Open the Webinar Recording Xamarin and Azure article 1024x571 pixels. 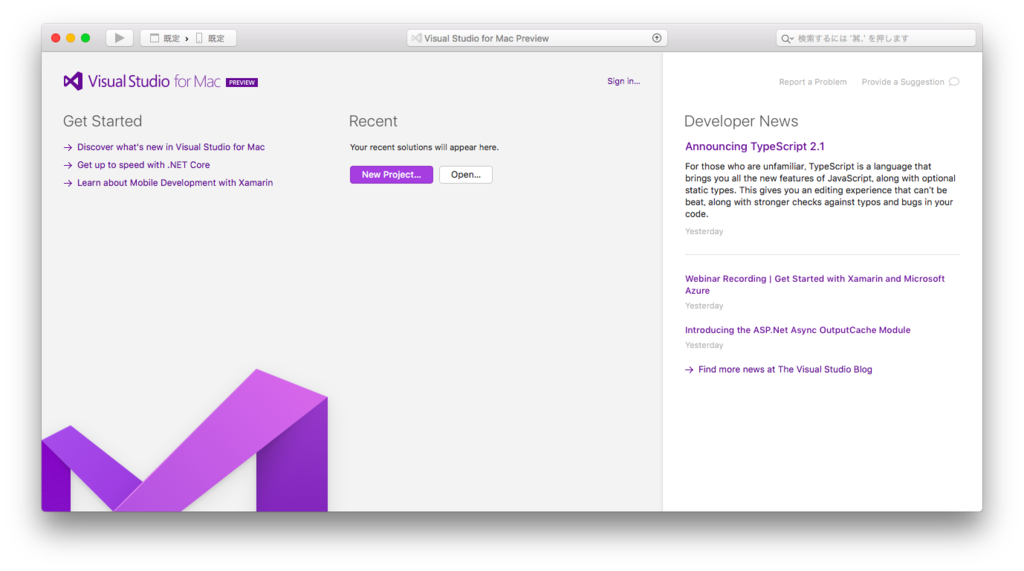click(814, 284)
